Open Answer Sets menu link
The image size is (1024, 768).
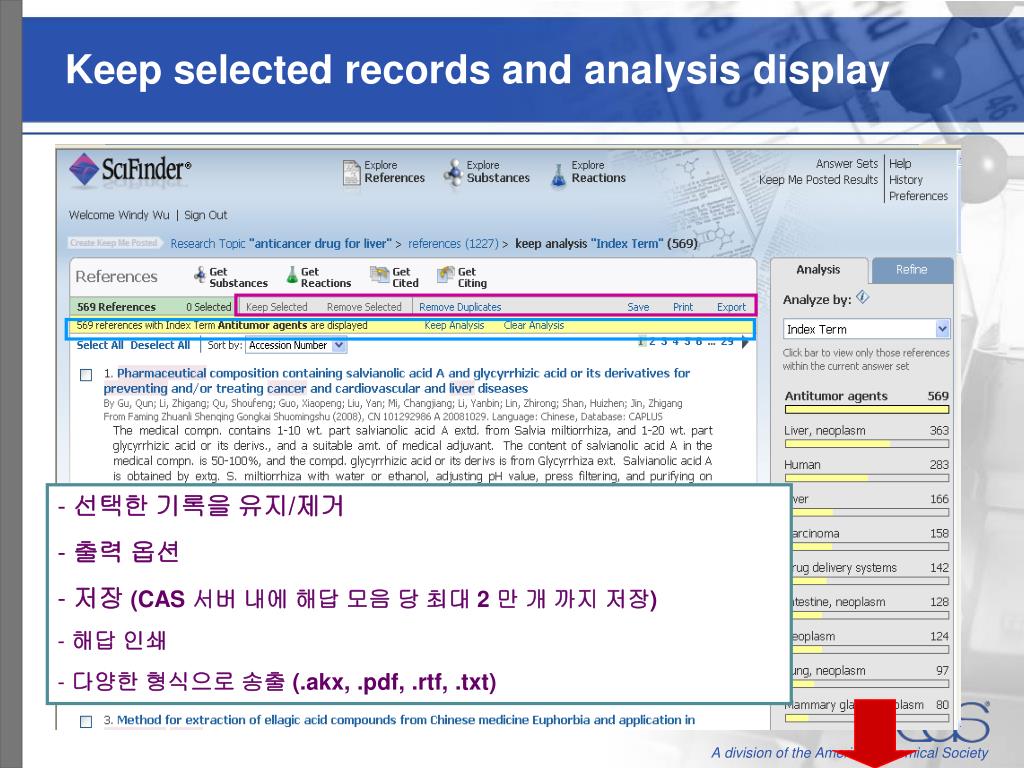tap(846, 163)
